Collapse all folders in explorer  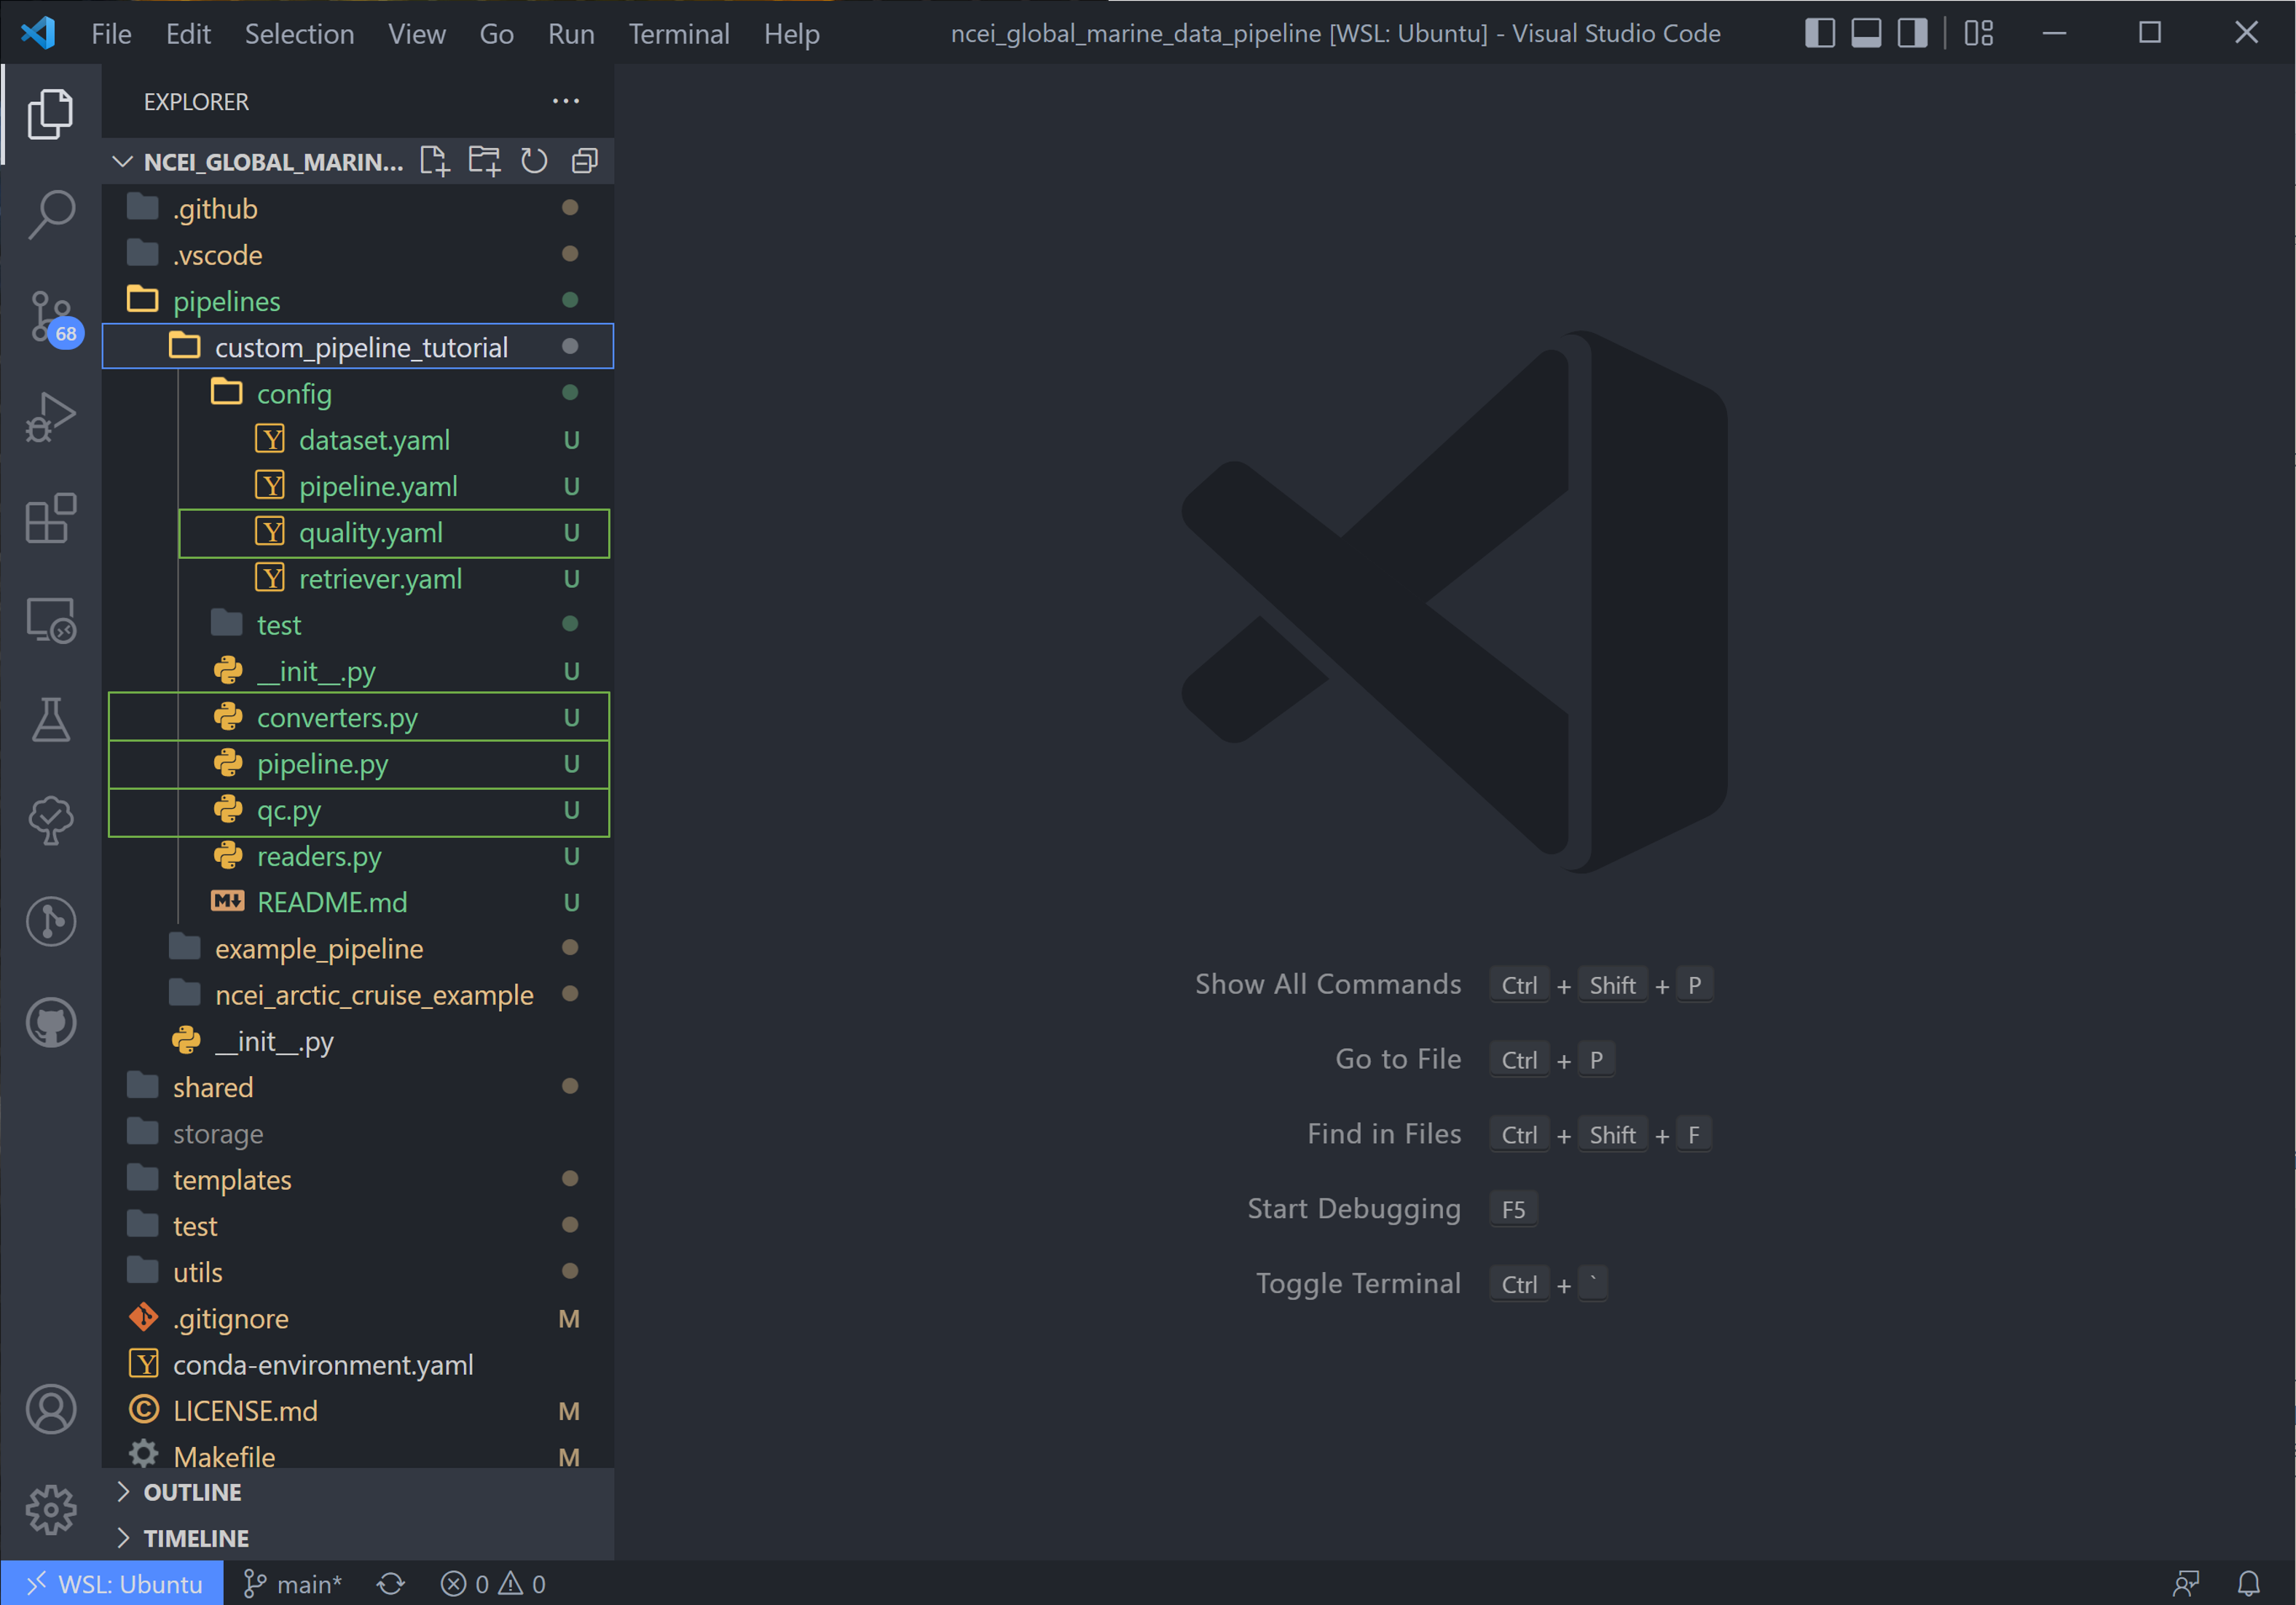click(585, 161)
